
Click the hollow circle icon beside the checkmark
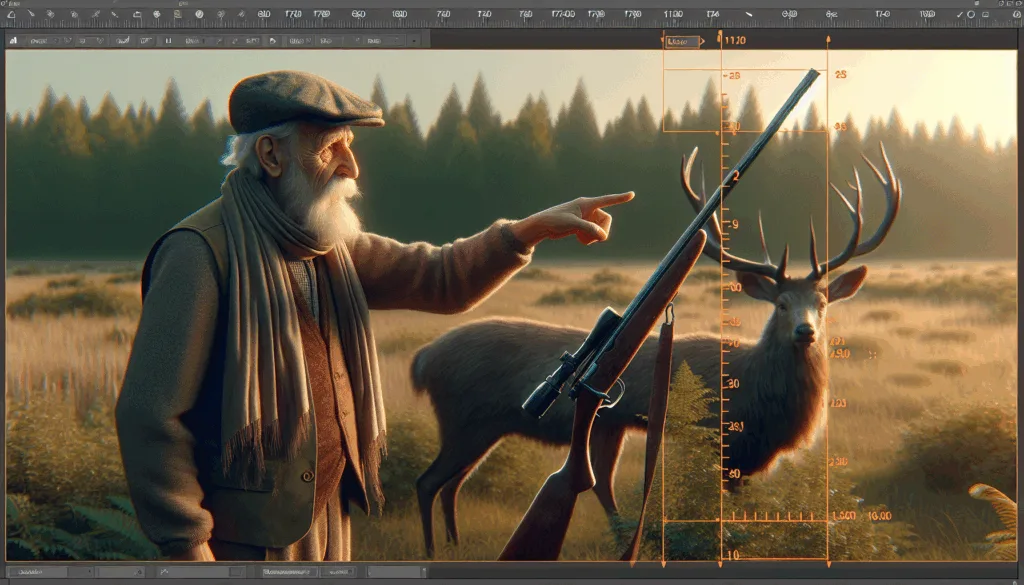point(971,14)
